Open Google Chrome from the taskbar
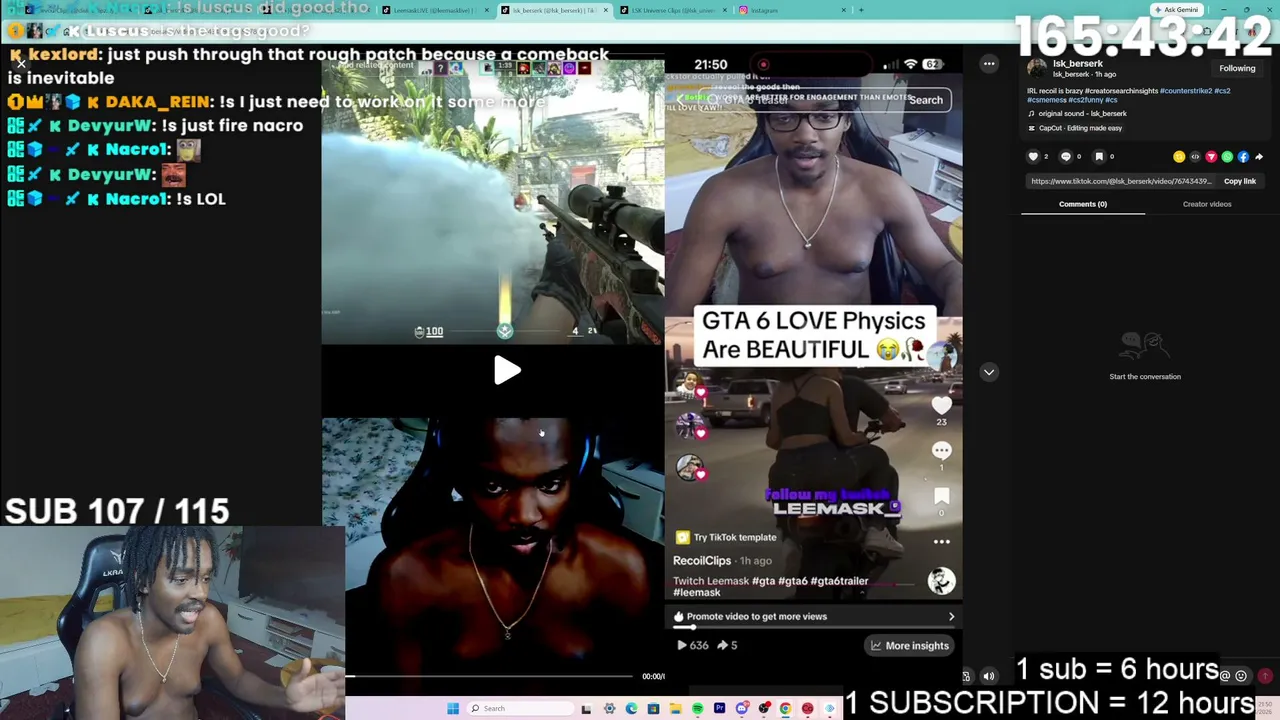Image resolution: width=1280 pixels, height=720 pixels. click(x=785, y=709)
